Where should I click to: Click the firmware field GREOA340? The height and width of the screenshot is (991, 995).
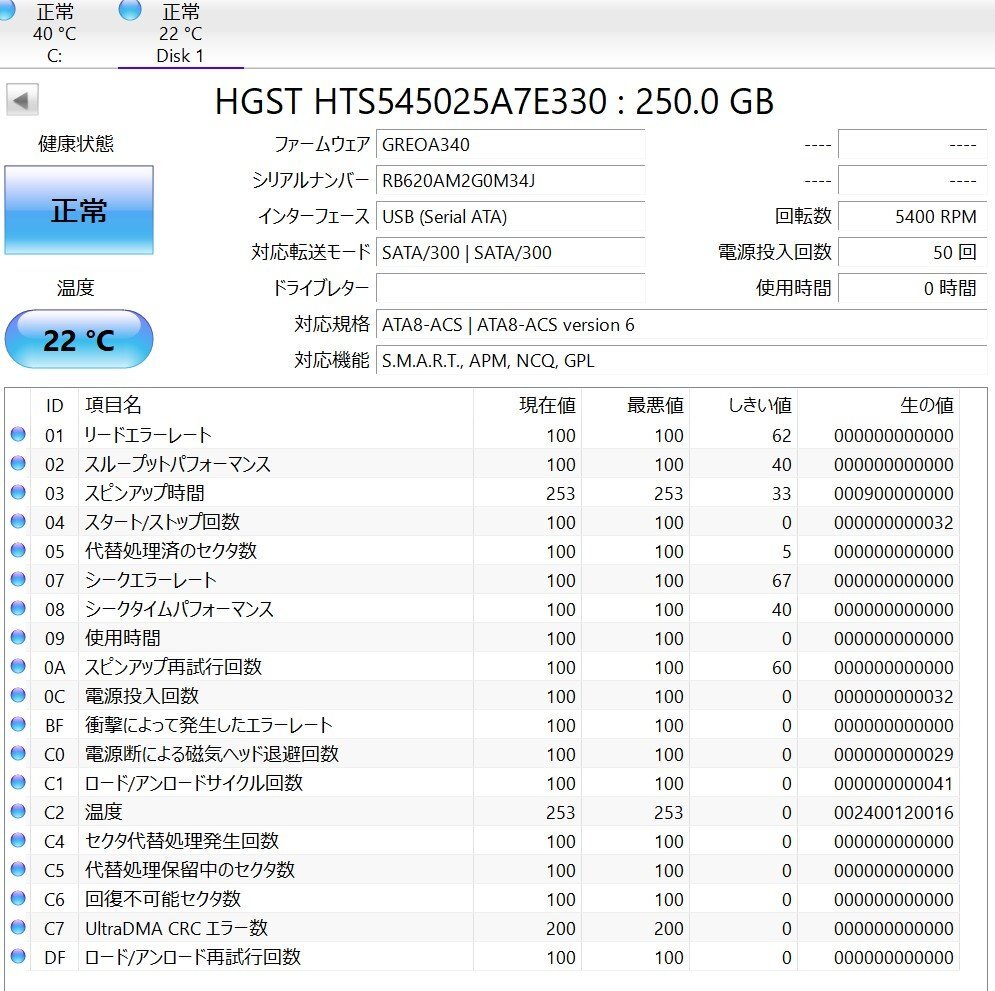[x=510, y=145]
